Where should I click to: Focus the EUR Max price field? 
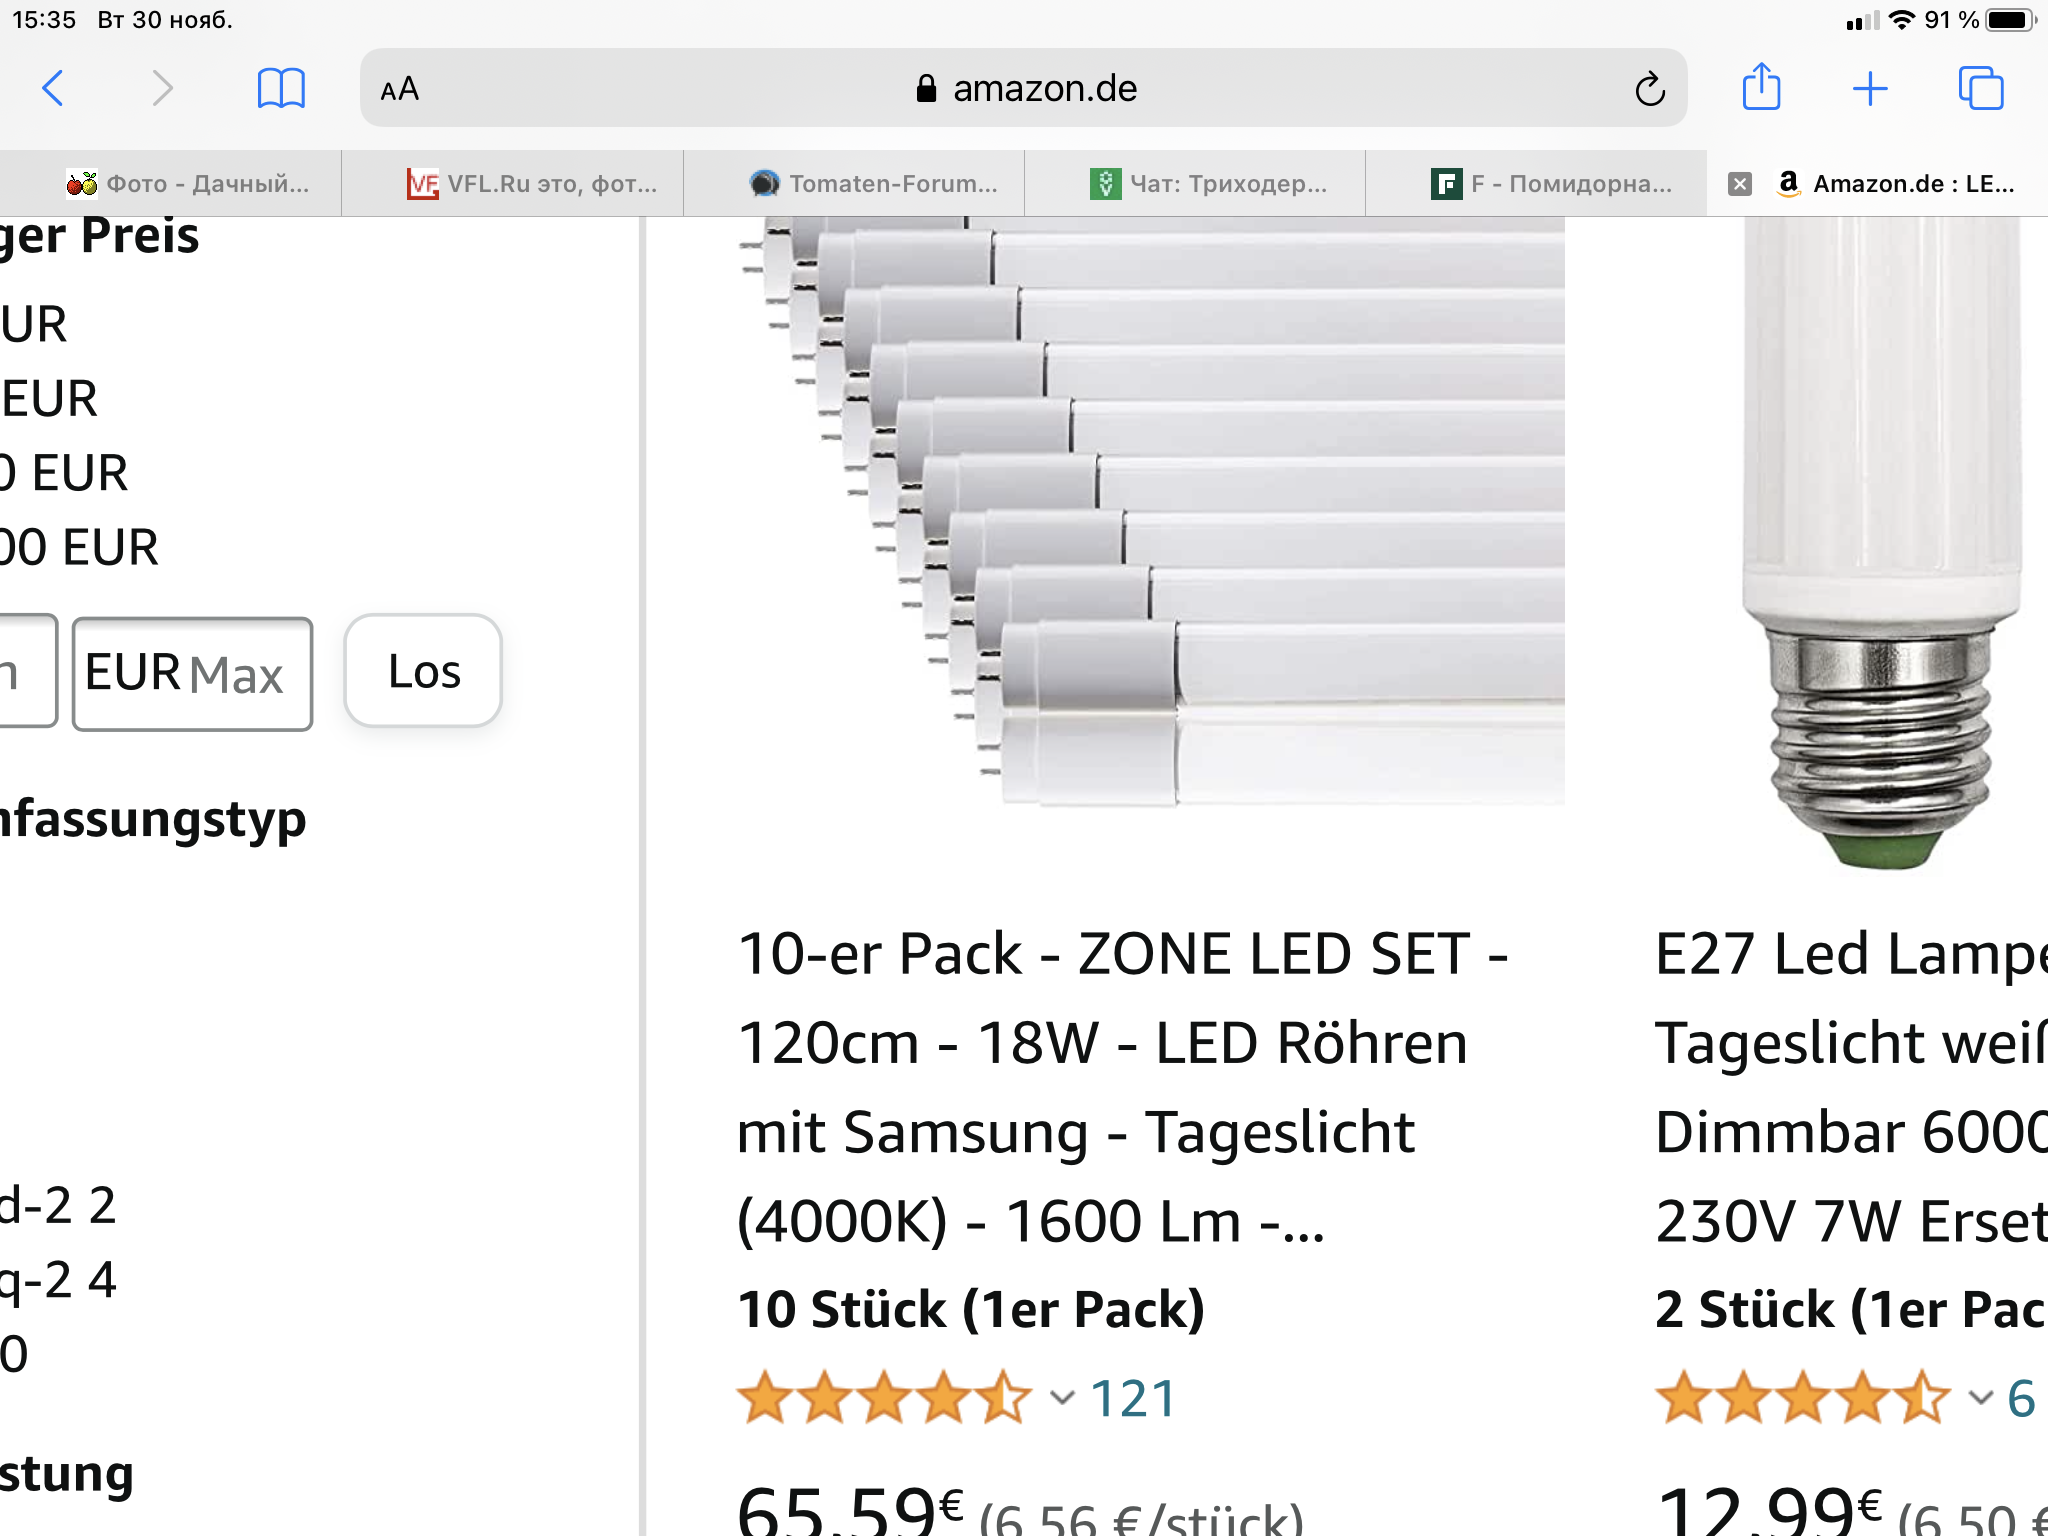192,673
